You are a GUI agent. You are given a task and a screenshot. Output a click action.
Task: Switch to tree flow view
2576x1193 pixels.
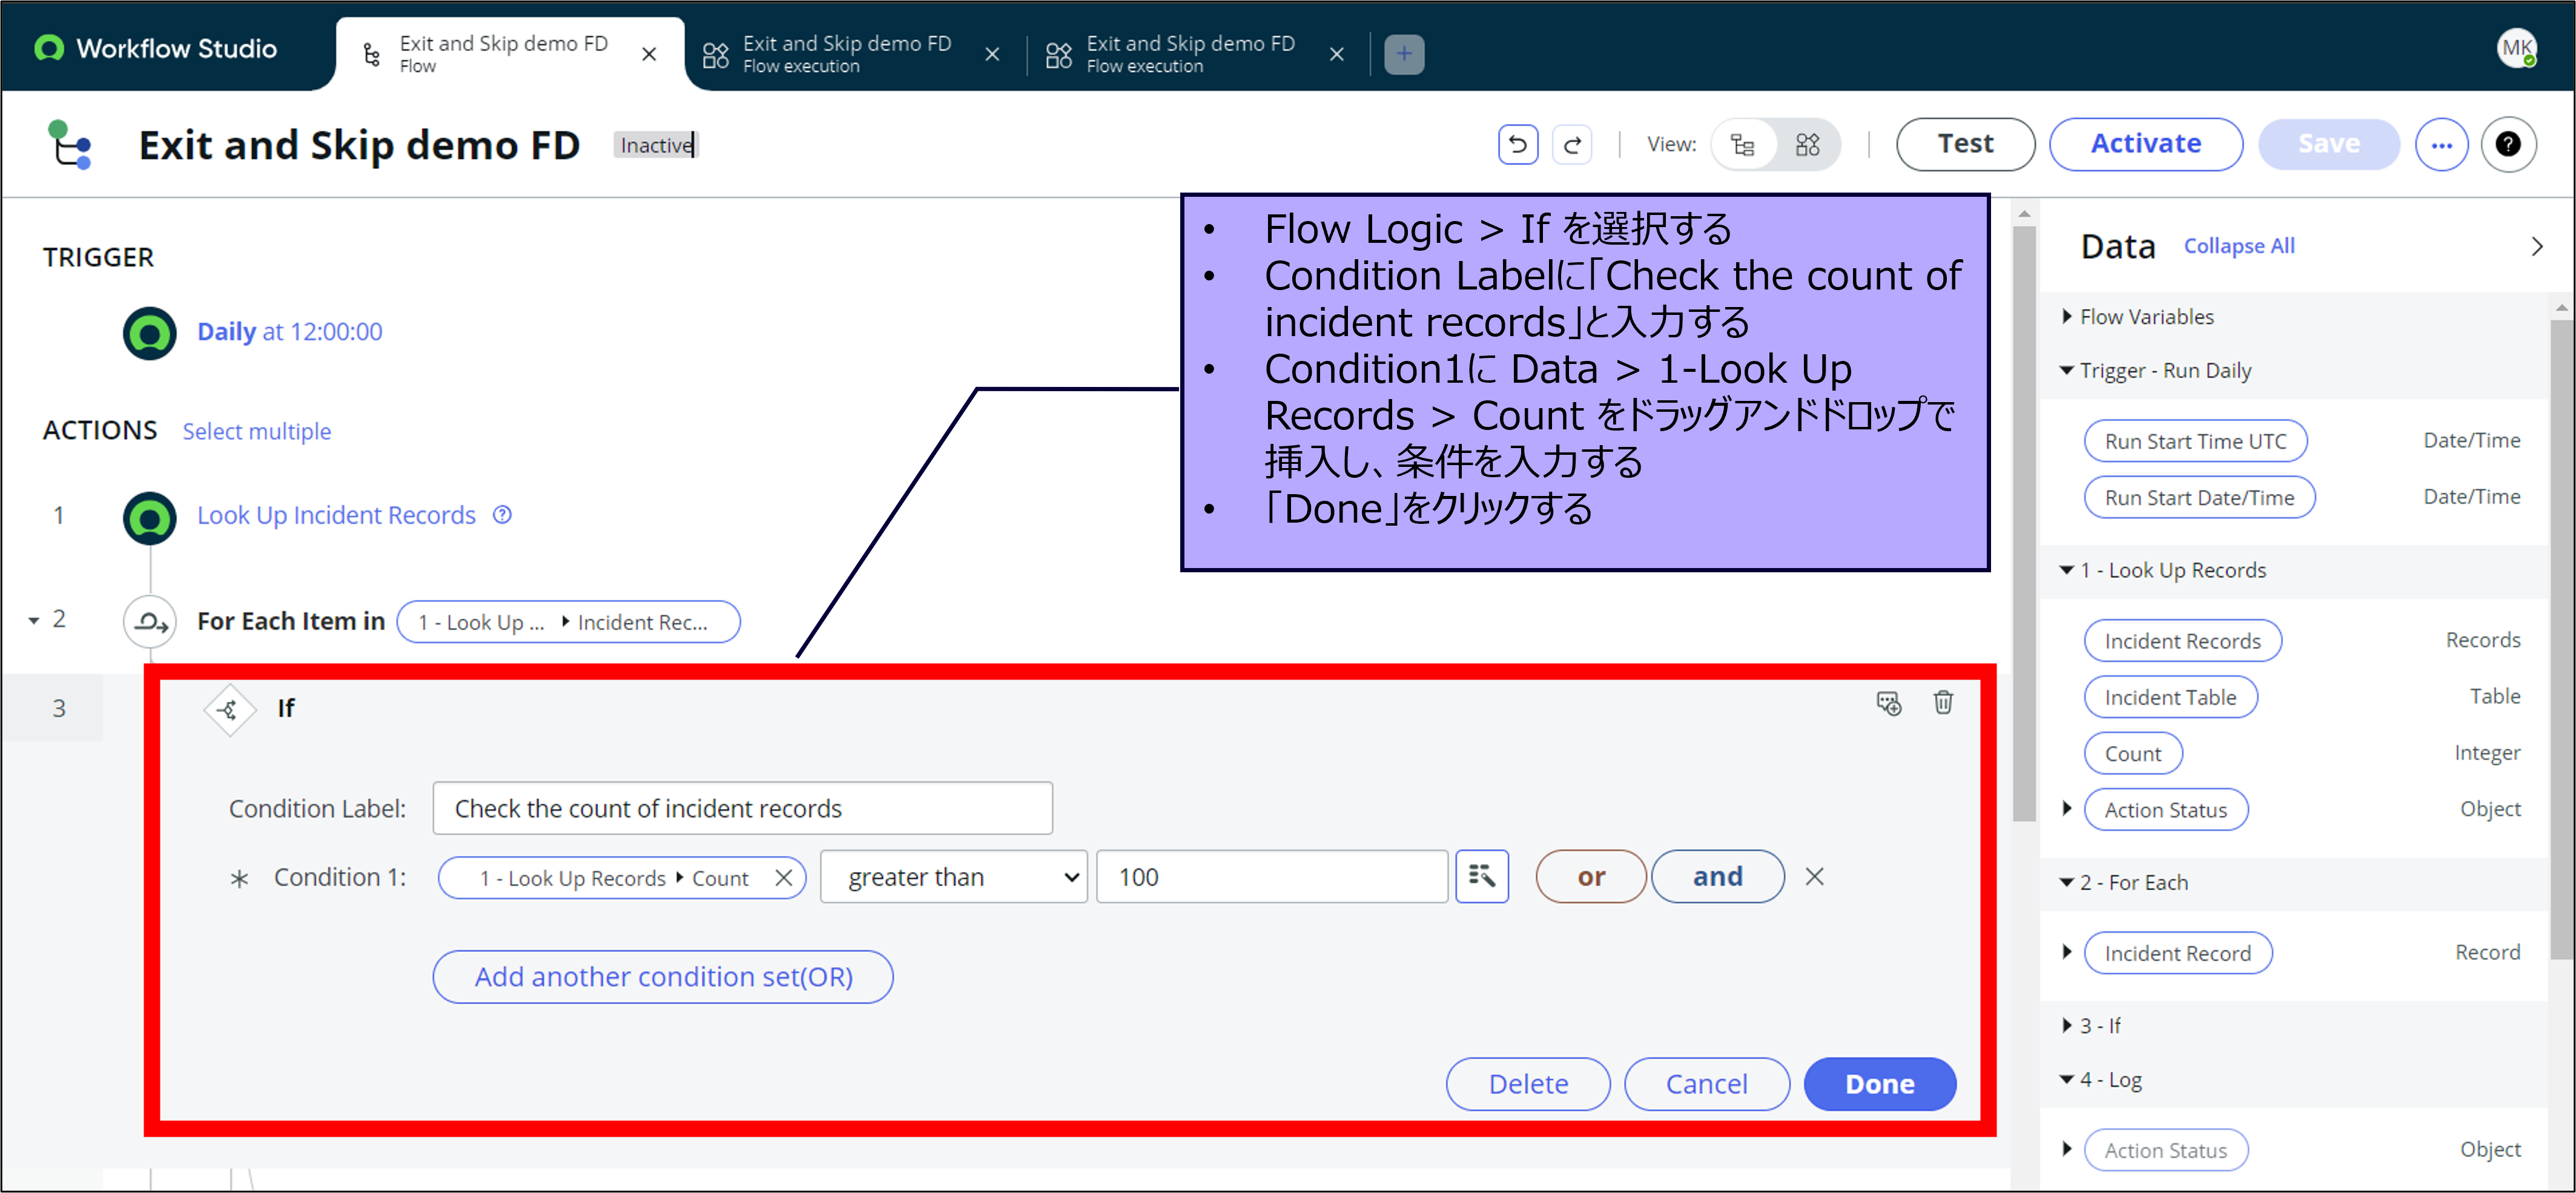[1743, 145]
